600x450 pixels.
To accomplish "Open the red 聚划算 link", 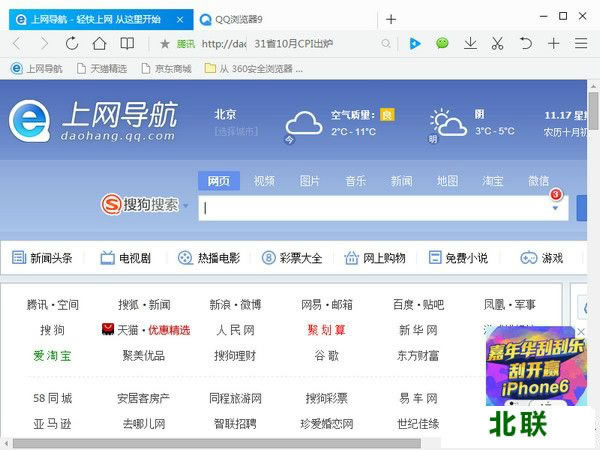I will (327, 330).
